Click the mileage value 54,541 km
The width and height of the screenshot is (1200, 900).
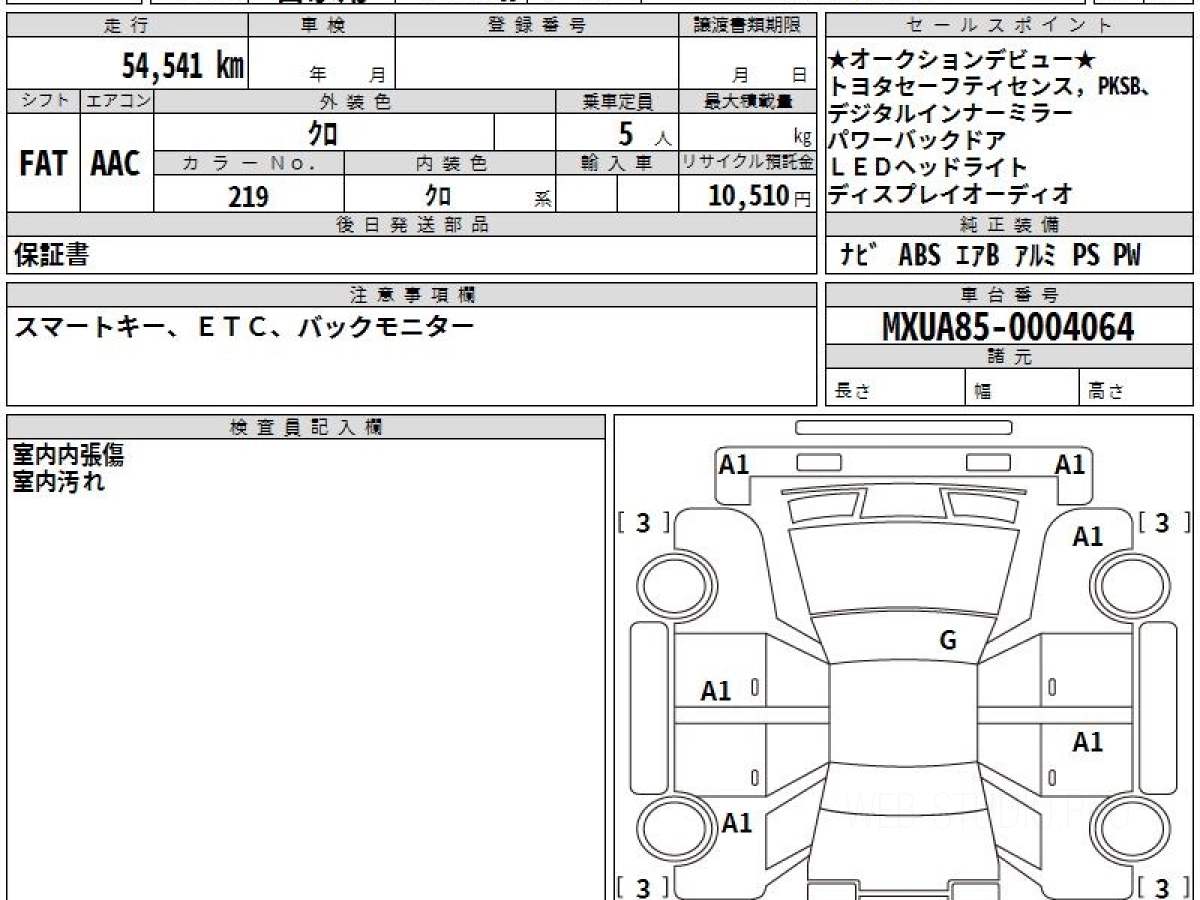click(x=183, y=67)
